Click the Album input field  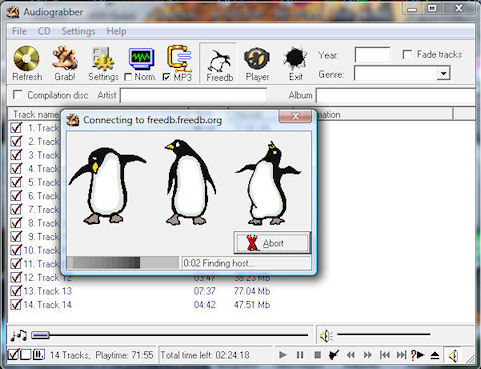(x=395, y=95)
